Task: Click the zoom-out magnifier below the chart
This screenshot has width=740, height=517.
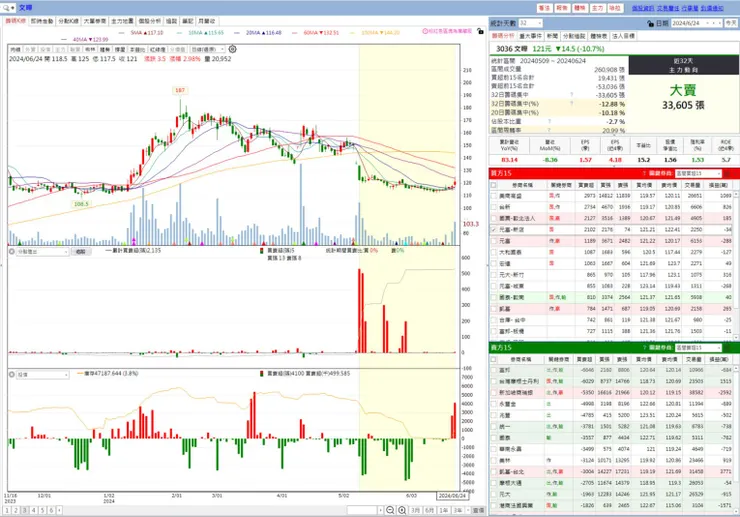Action: click(390, 510)
